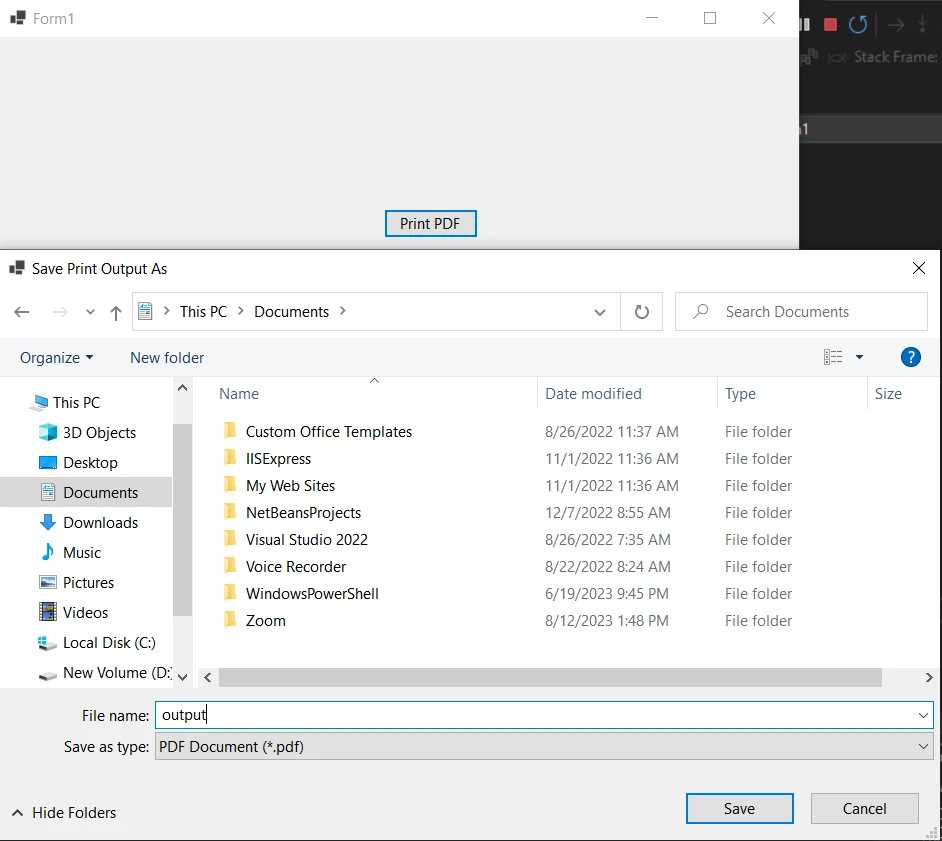The width and height of the screenshot is (942, 841).
Task: Open the Help question mark icon
Action: [910, 357]
